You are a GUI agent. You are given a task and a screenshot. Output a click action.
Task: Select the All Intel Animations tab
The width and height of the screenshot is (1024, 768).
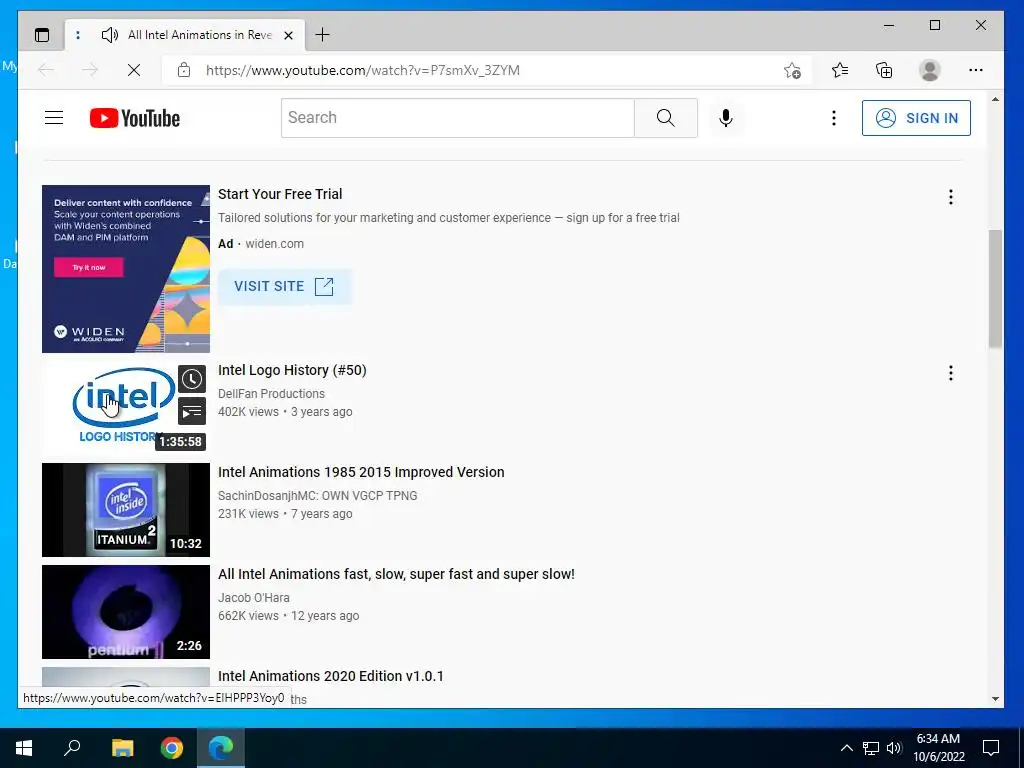point(185,35)
